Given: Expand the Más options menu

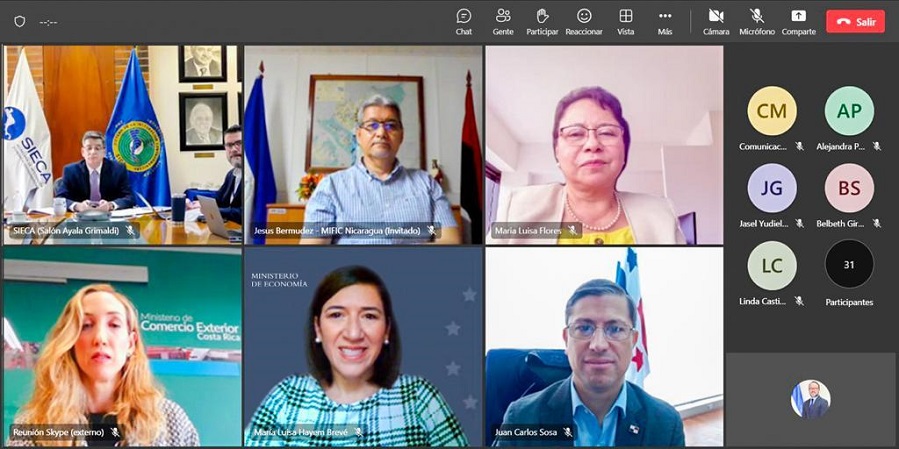Looking at the screenshot, I should [665, 21].
